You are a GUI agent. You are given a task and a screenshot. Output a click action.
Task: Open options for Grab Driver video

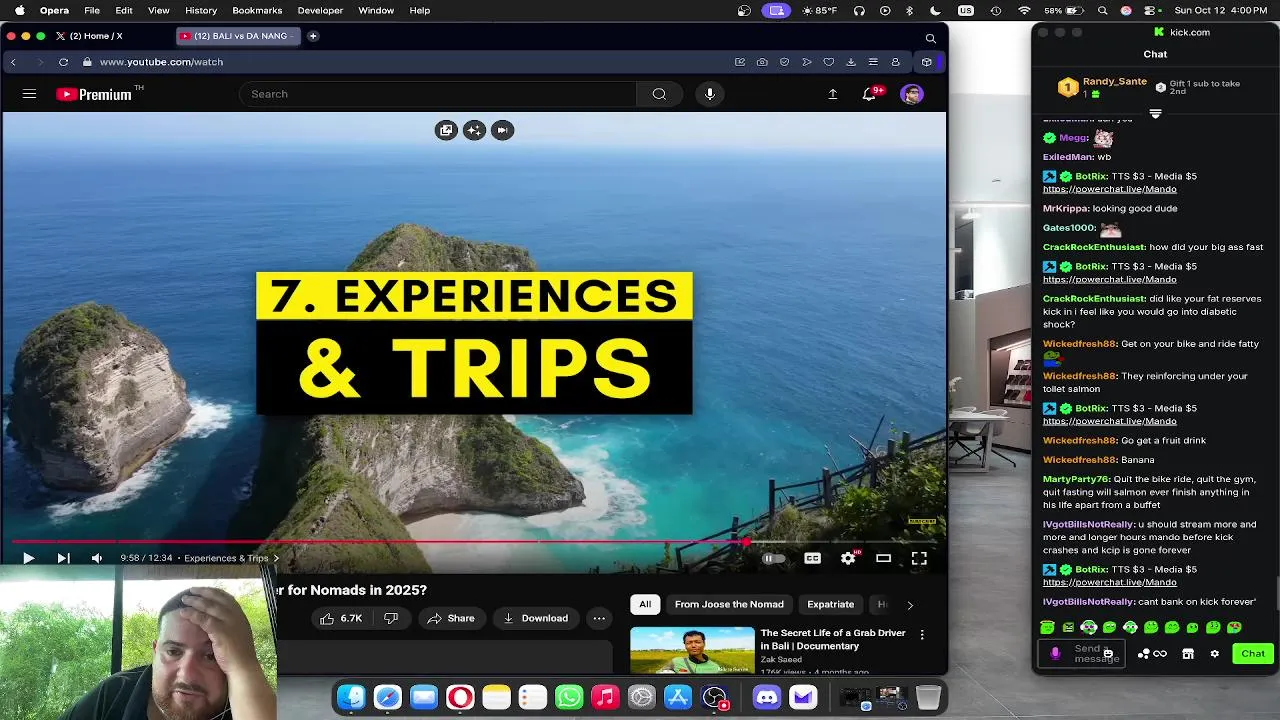click(x=922, y=634)
